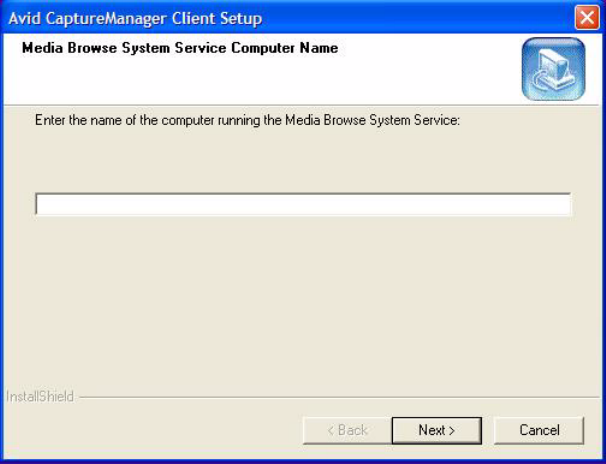Click the empty gray dialog body area

point(300,300)
